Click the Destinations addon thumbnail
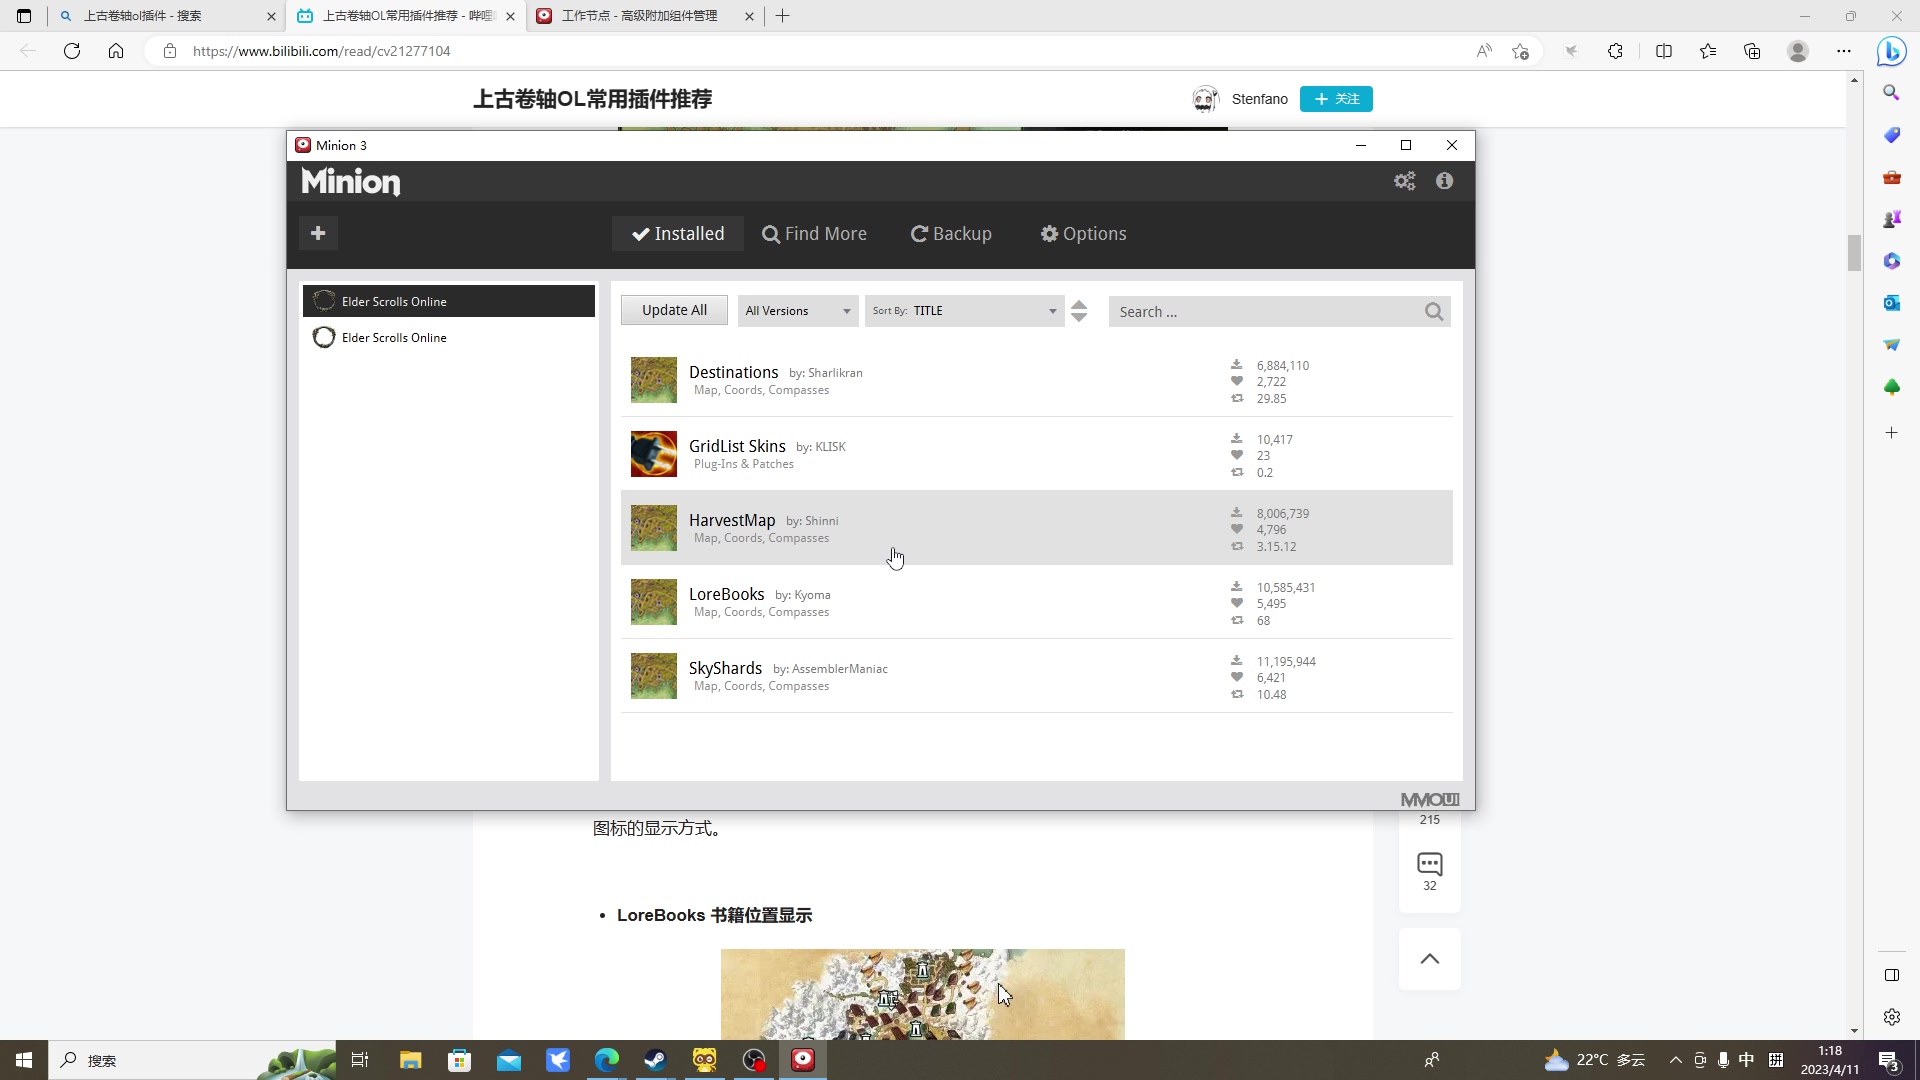This screenshot has height=1080, width=1920. tap(654, 380)
